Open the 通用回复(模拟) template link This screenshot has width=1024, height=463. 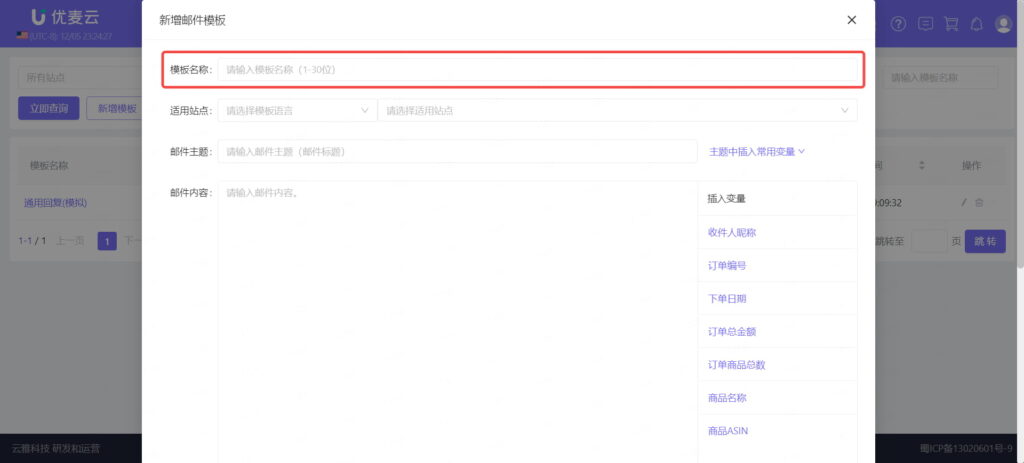coord(56,202)
